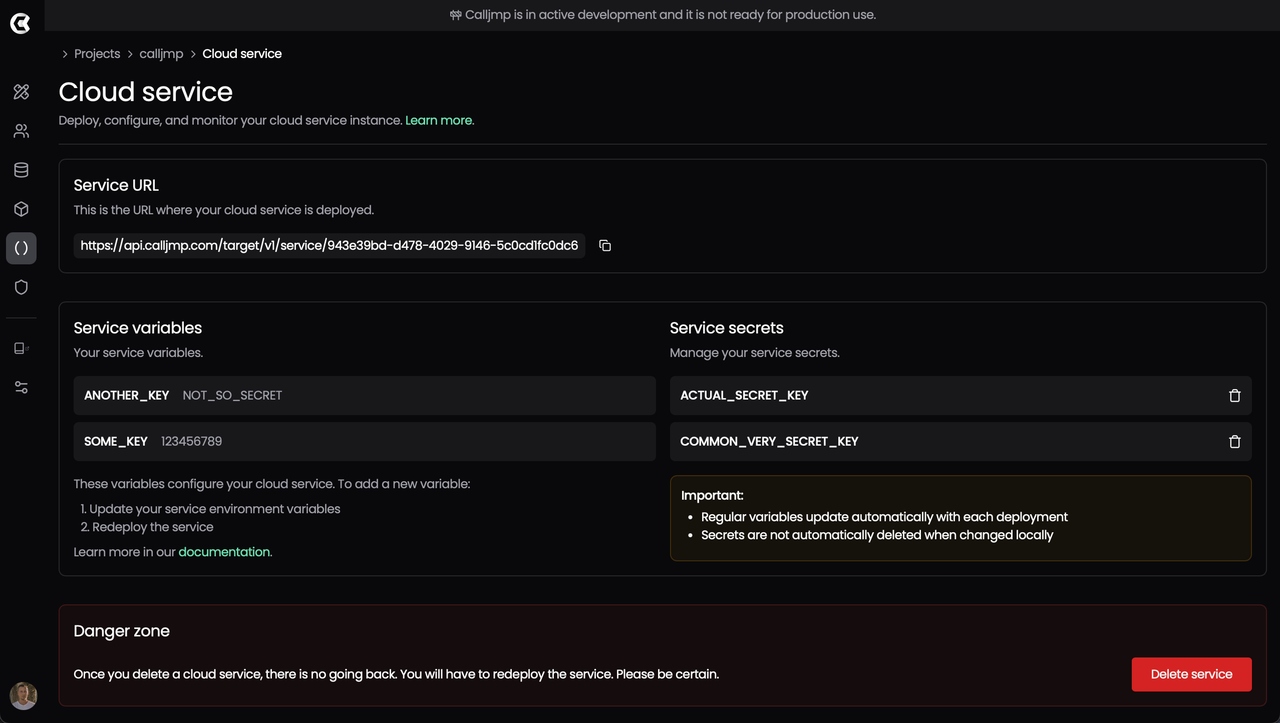Click the Service URL heading

pos(116,185)
